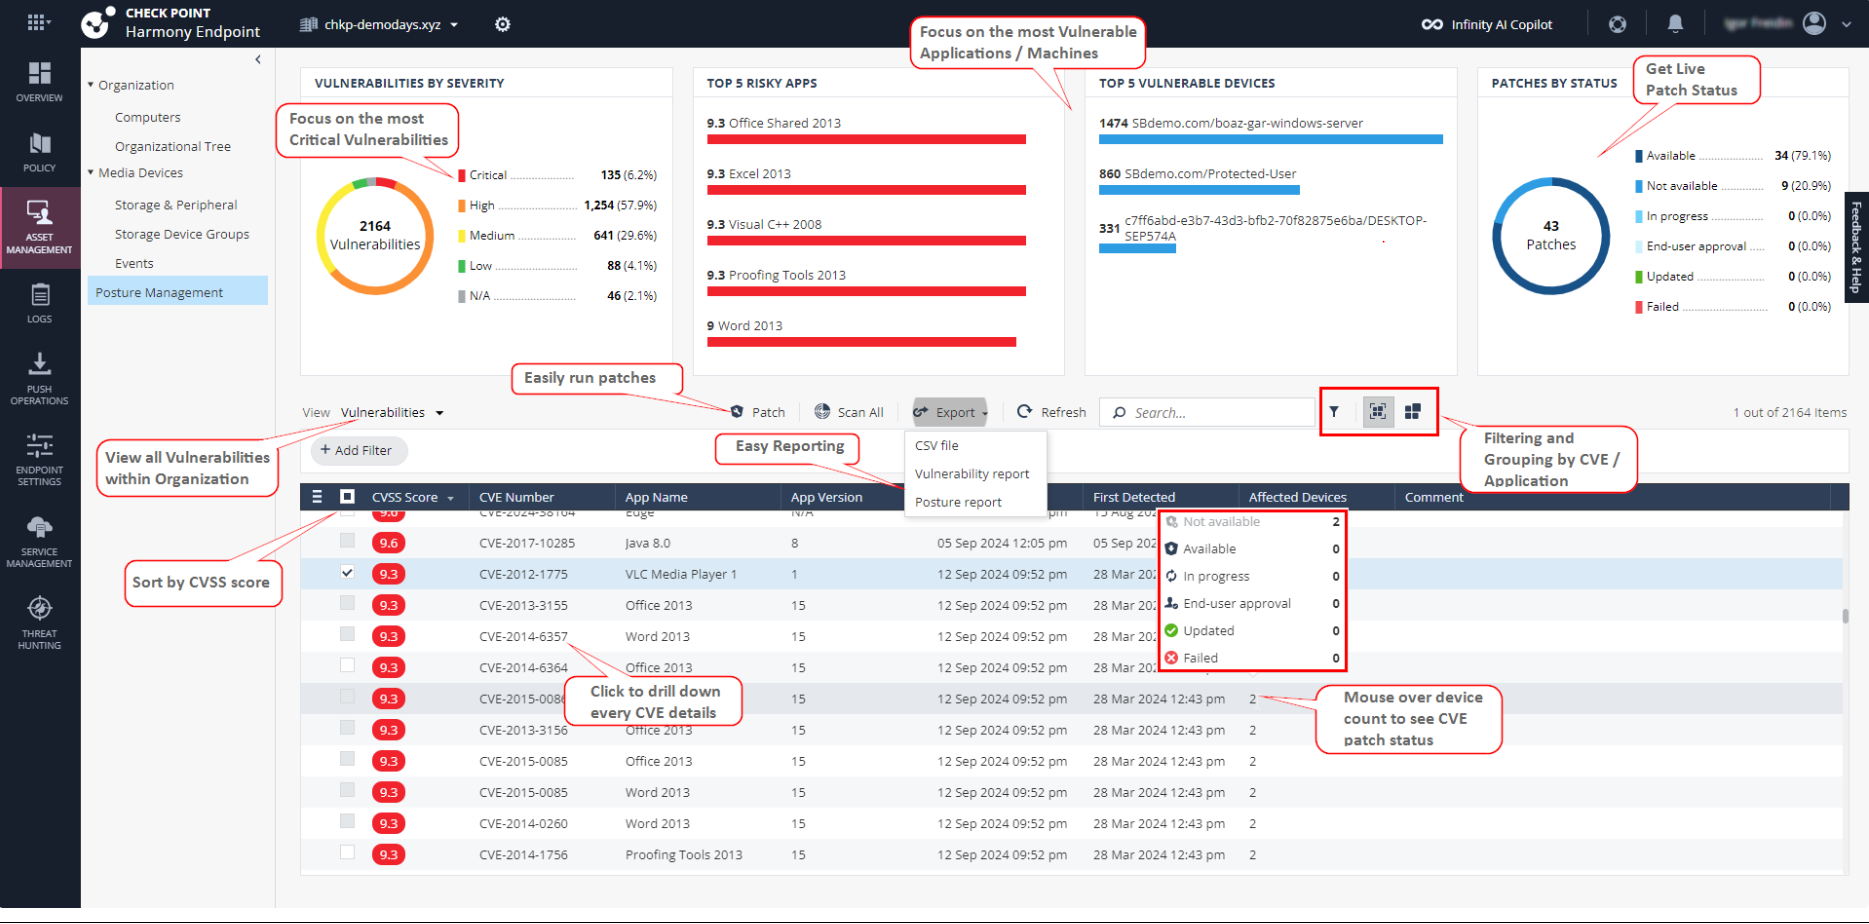The width and height of the screenshot is (1869, 924).
Task: Open the Overview section in sidebar
Action: pyautogui.click(x=39, y=82)
